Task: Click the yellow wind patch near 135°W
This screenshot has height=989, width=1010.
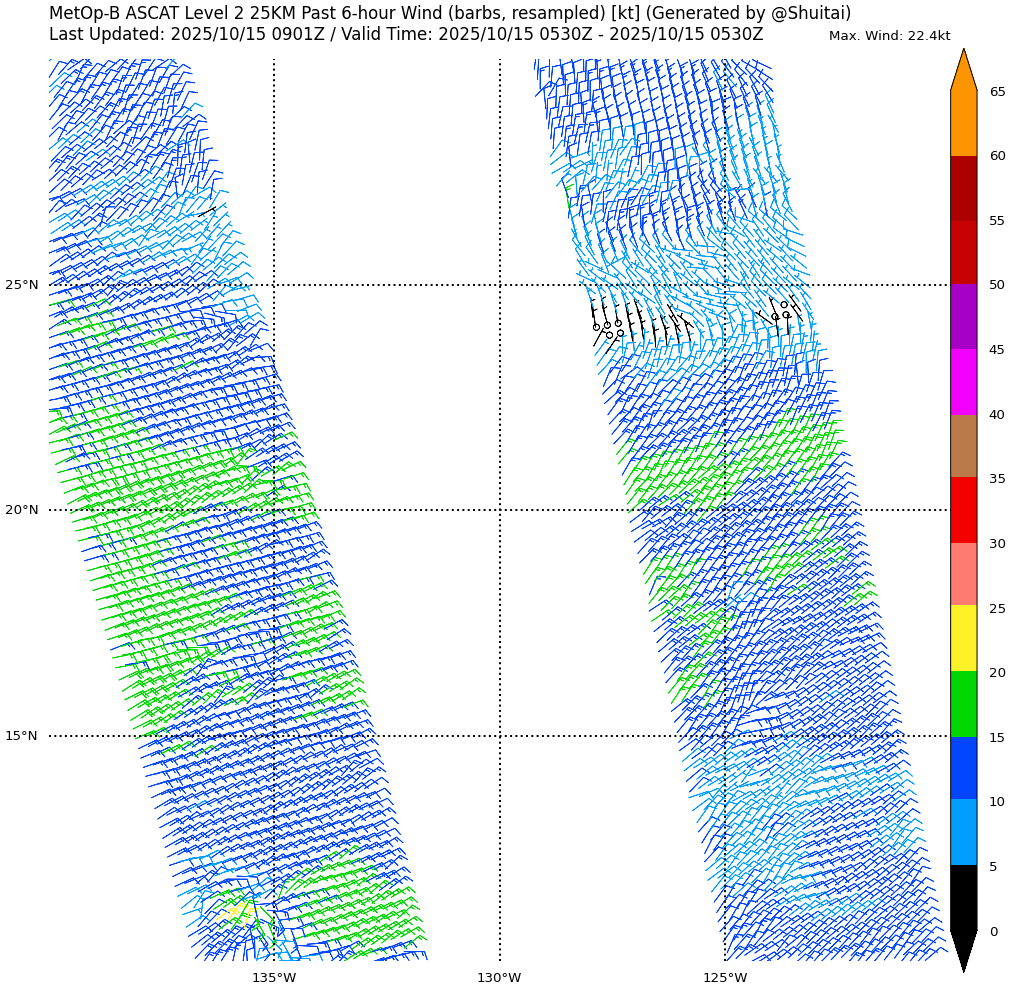Action: tap(236, 911)
